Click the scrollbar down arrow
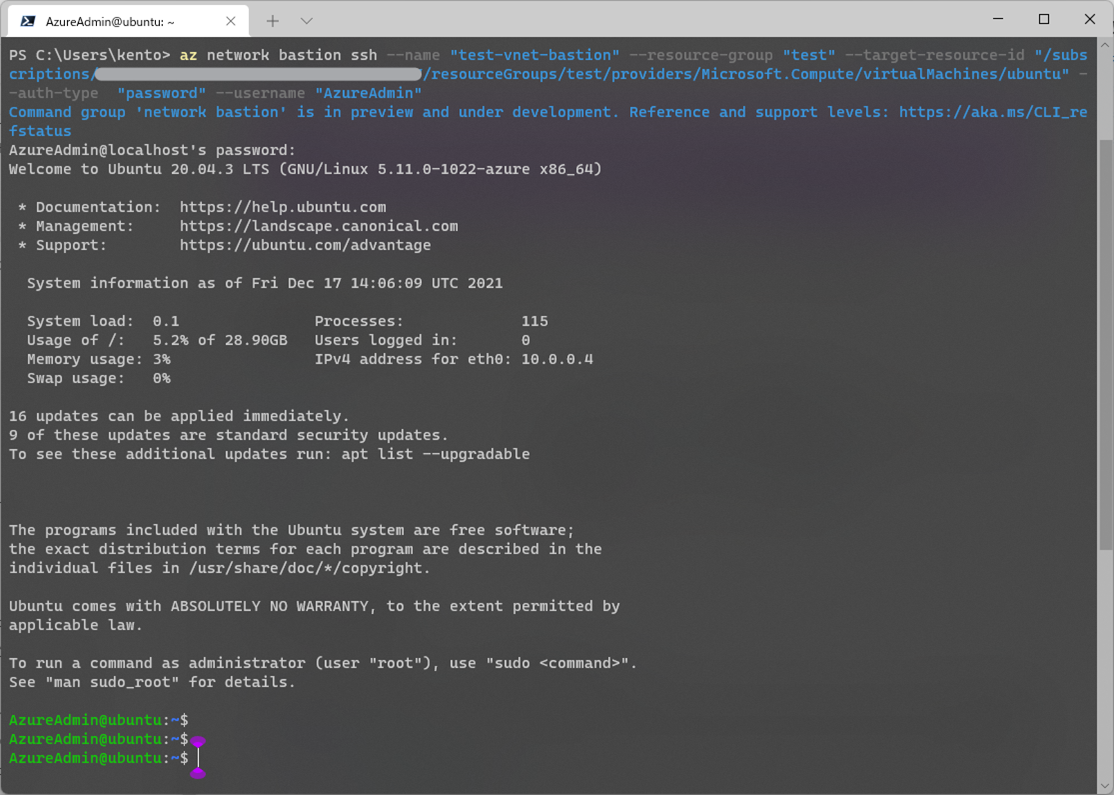This screenshot has width=1114, height=795. tap(1105, 786)
